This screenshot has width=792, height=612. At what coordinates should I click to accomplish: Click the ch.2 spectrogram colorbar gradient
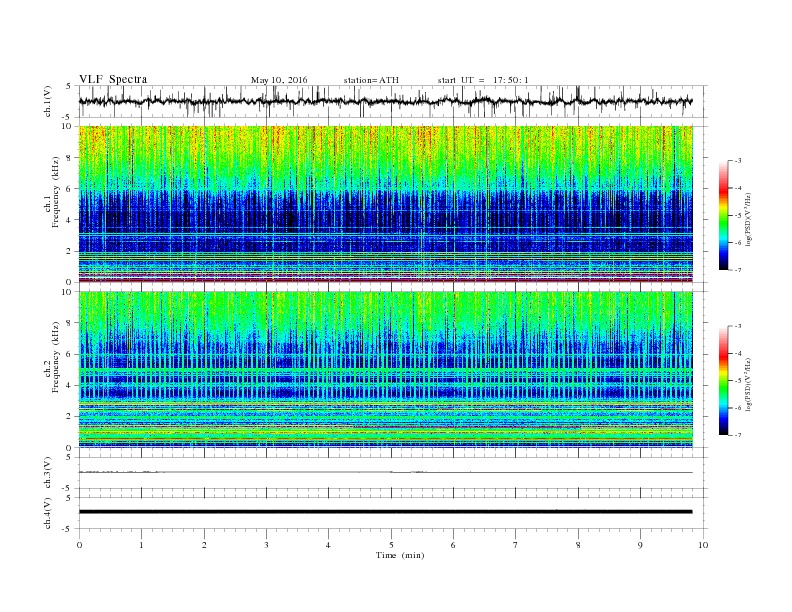[x=723, y=380]
